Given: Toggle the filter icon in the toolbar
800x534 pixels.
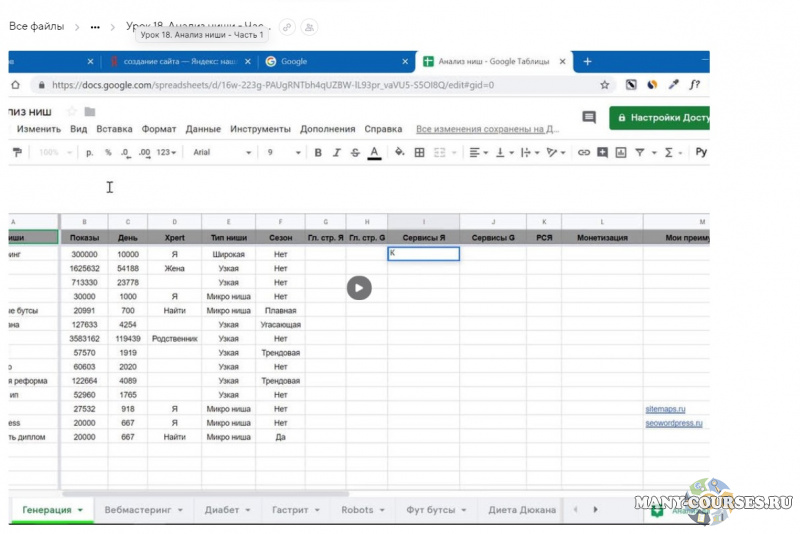Looking at the screenshot, I should (x=640, y=153).
